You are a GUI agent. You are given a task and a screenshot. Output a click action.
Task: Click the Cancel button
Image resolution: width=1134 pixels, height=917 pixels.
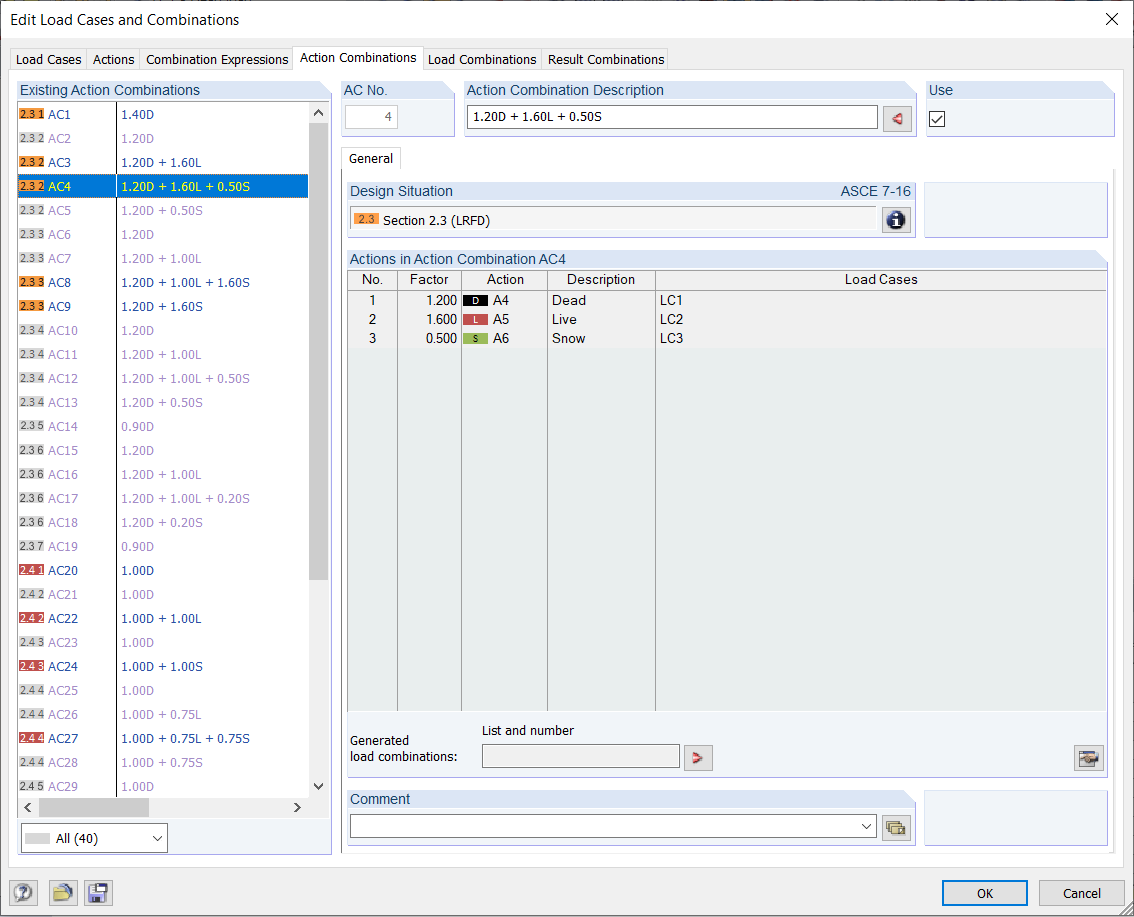(1081, 893)
